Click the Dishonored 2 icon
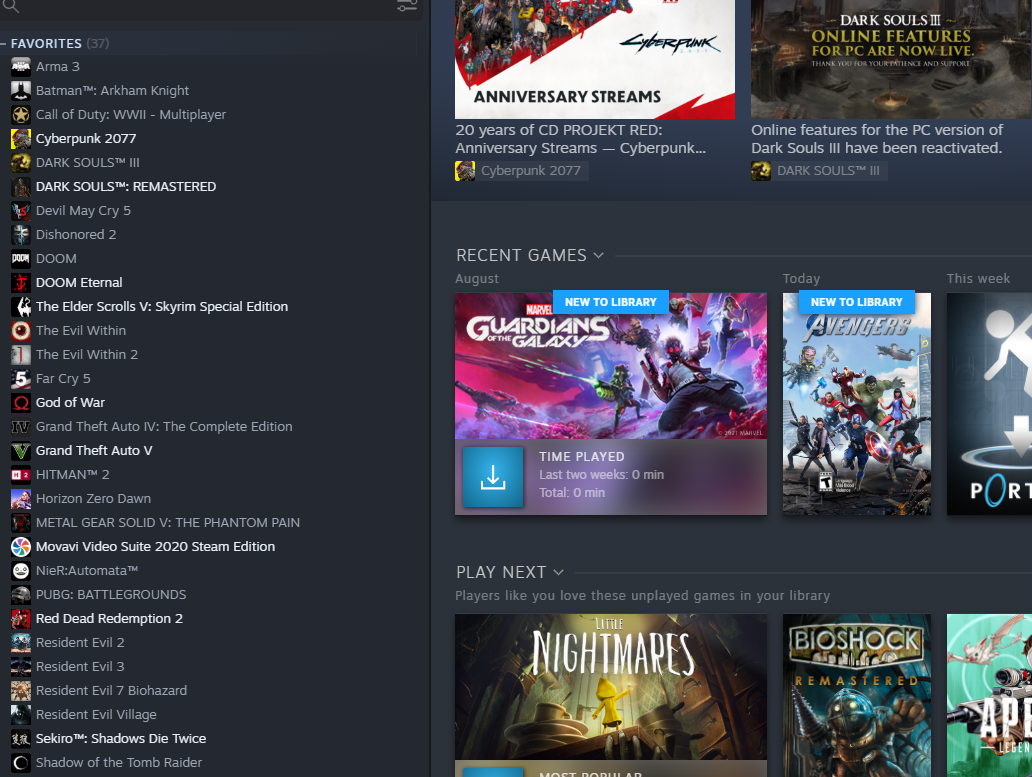The image size is (1032, 777). point(20,235)
